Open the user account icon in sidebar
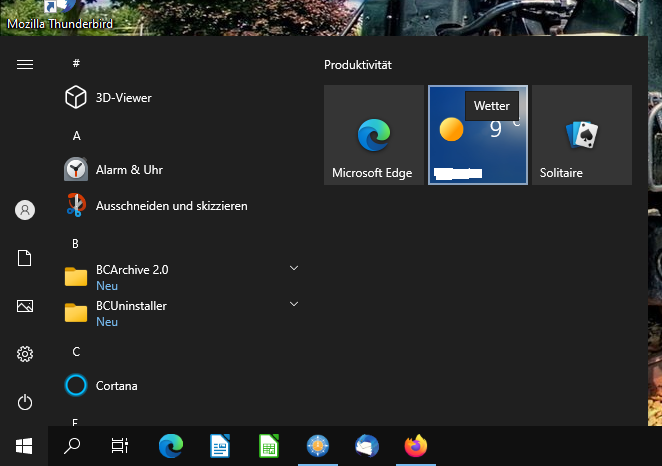This screenshot has width=662, height=466. [x=25, y=210]
